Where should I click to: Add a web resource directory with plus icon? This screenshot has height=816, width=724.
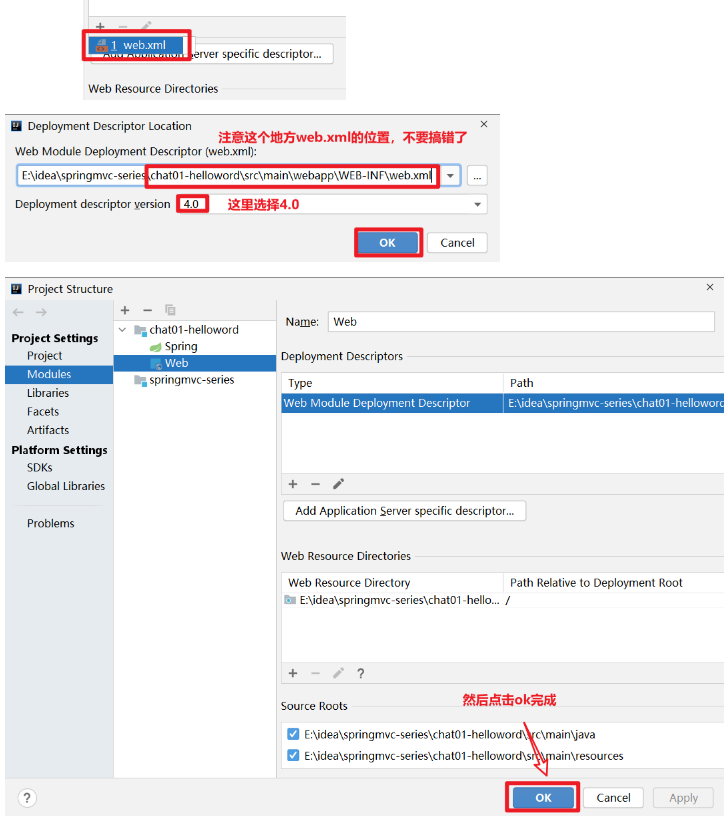point(293,673)
